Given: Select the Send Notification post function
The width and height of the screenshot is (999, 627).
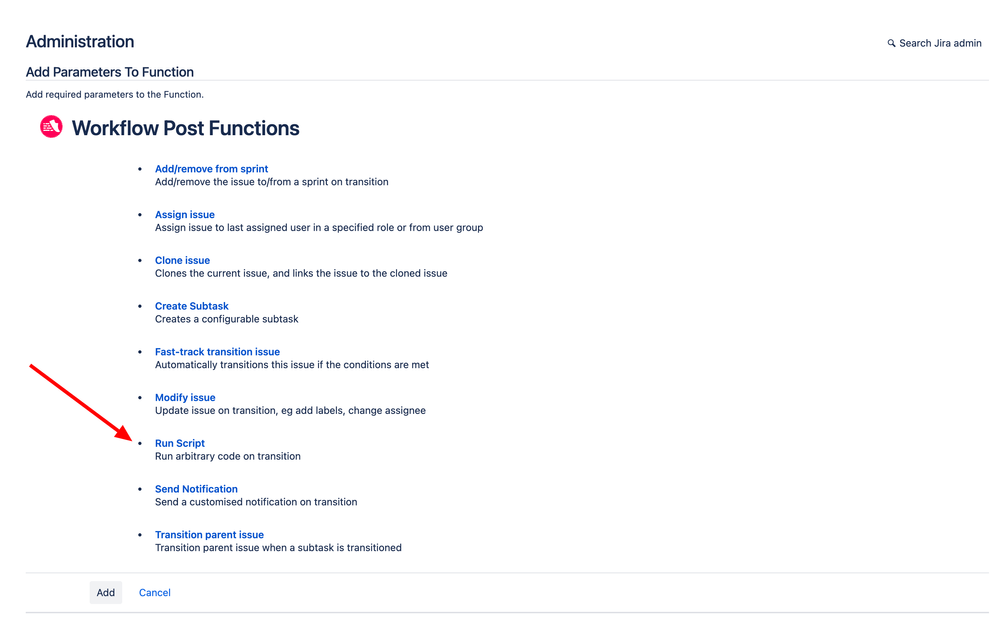Looking at the screenshot, I should point(196,489).
